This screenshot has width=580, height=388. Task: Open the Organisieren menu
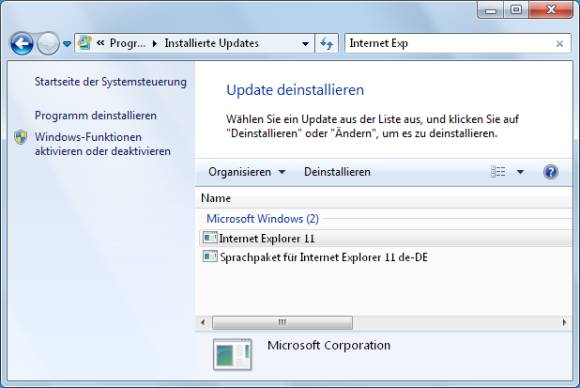tap(246, 172)
